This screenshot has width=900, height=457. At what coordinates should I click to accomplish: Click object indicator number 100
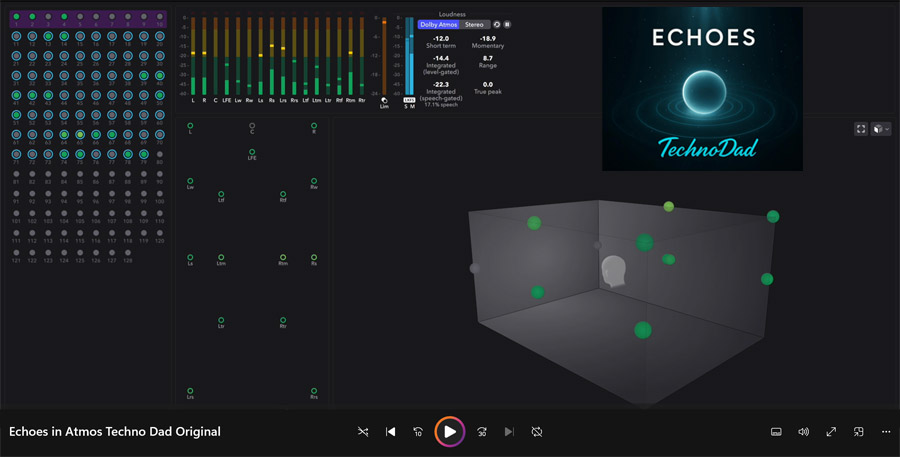click(160, 193)
